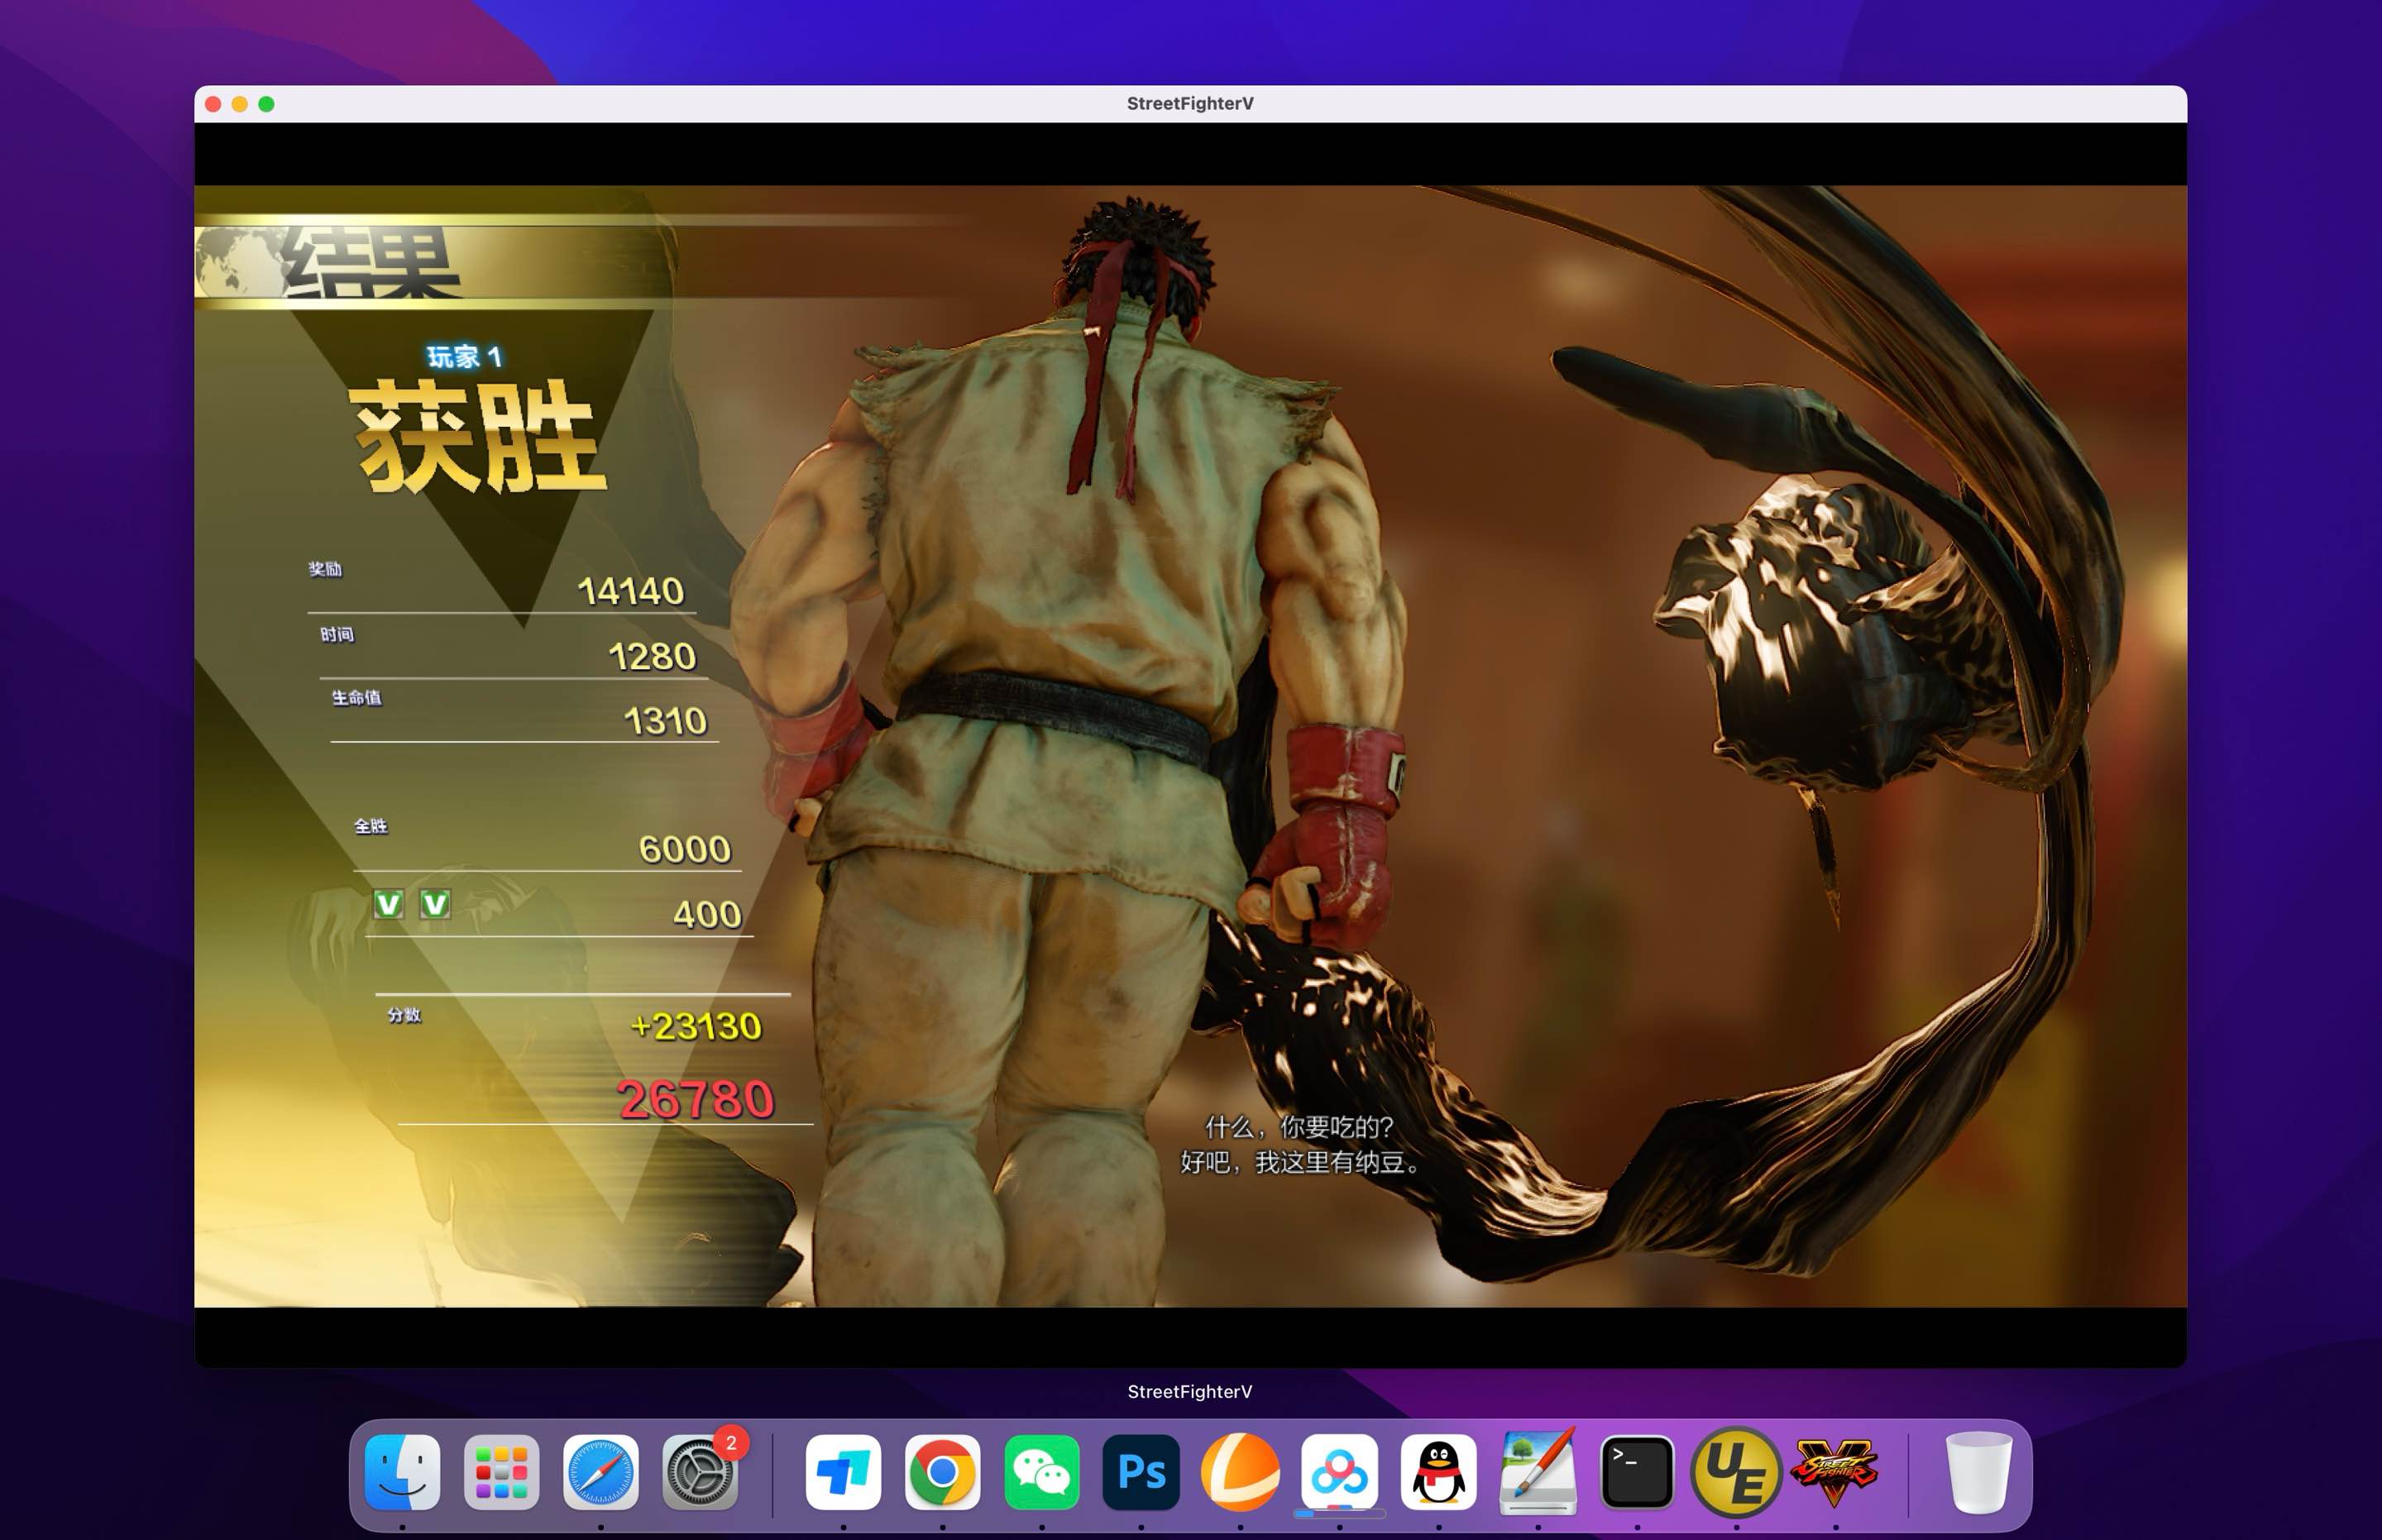Viewport: 2382px width, 1540px height.
Task: Click the added score +23130
Action: tap(697, 1027)
